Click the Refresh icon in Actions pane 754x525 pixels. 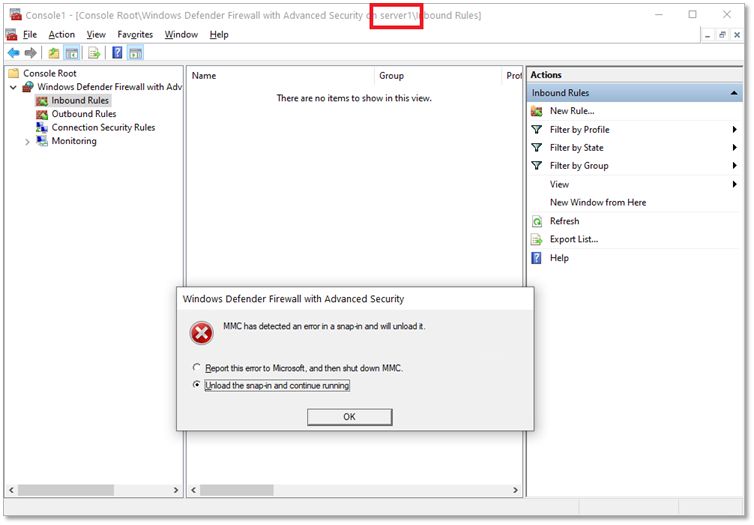537,221
